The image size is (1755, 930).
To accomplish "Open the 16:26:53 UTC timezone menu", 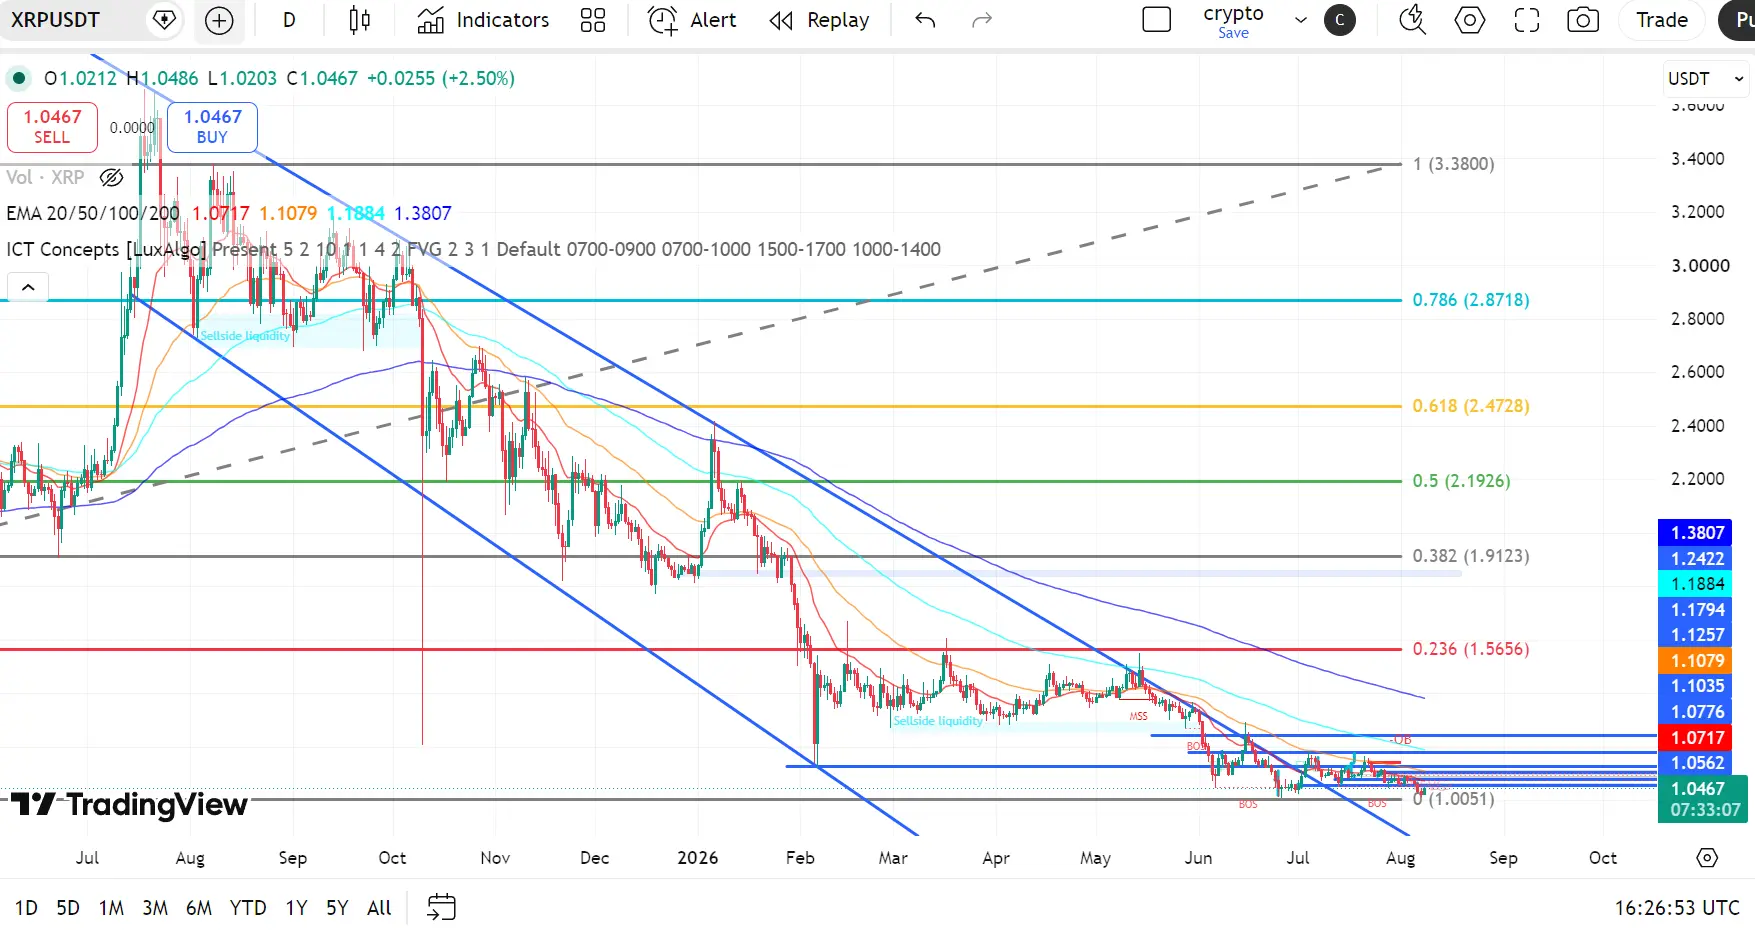I will point(1677,908).
